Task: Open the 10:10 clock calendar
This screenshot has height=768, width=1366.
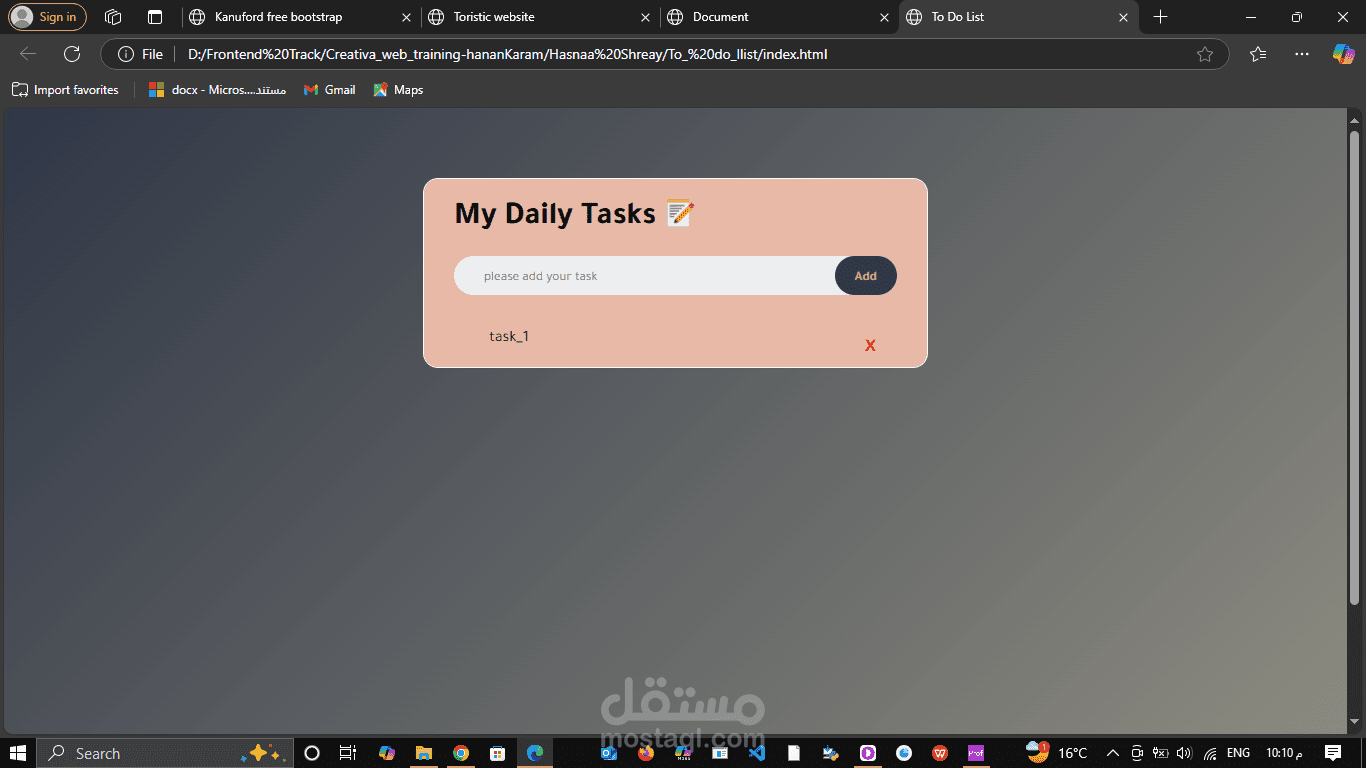Action: click(x=1285, y=753)
